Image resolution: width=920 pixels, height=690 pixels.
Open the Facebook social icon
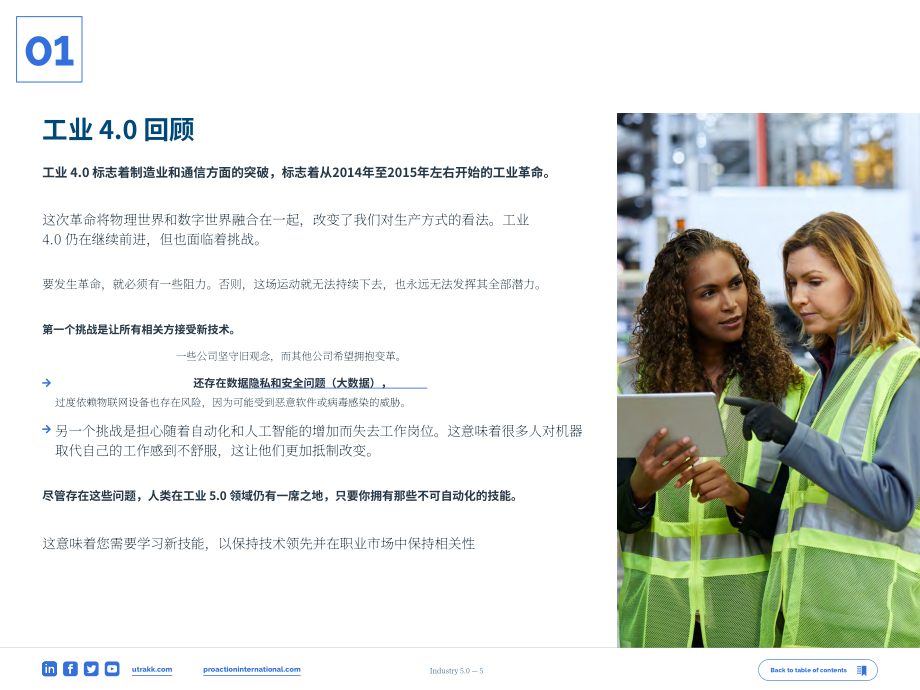70,669
